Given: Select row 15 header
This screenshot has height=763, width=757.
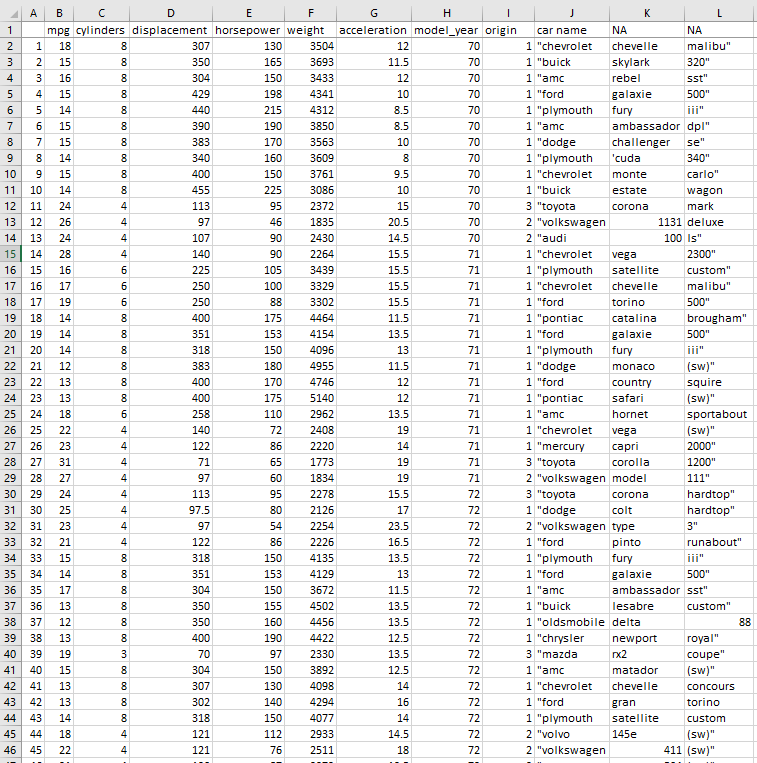Looking at the screenshot, I should tap(10, 254).
